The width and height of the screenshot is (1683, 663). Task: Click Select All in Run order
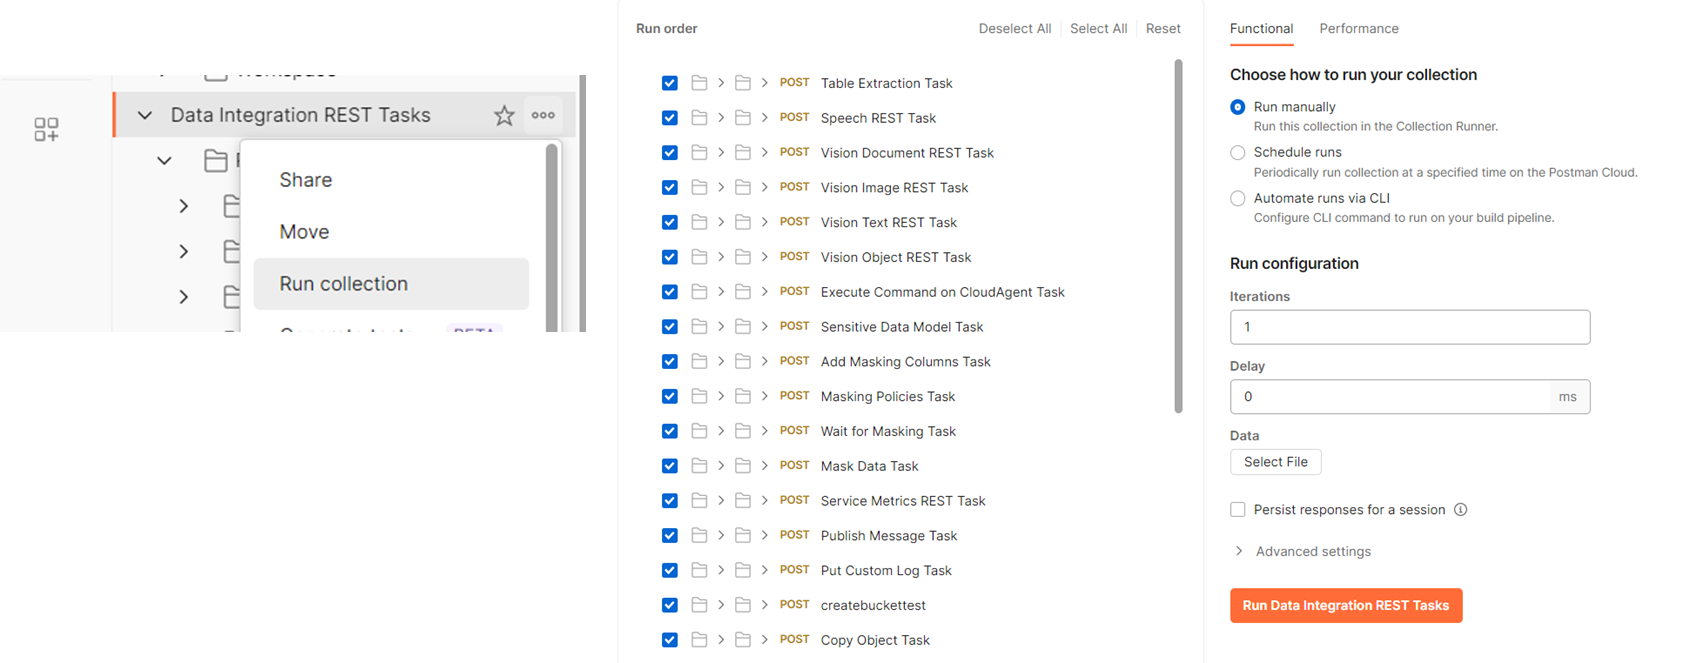(1098, 29)
